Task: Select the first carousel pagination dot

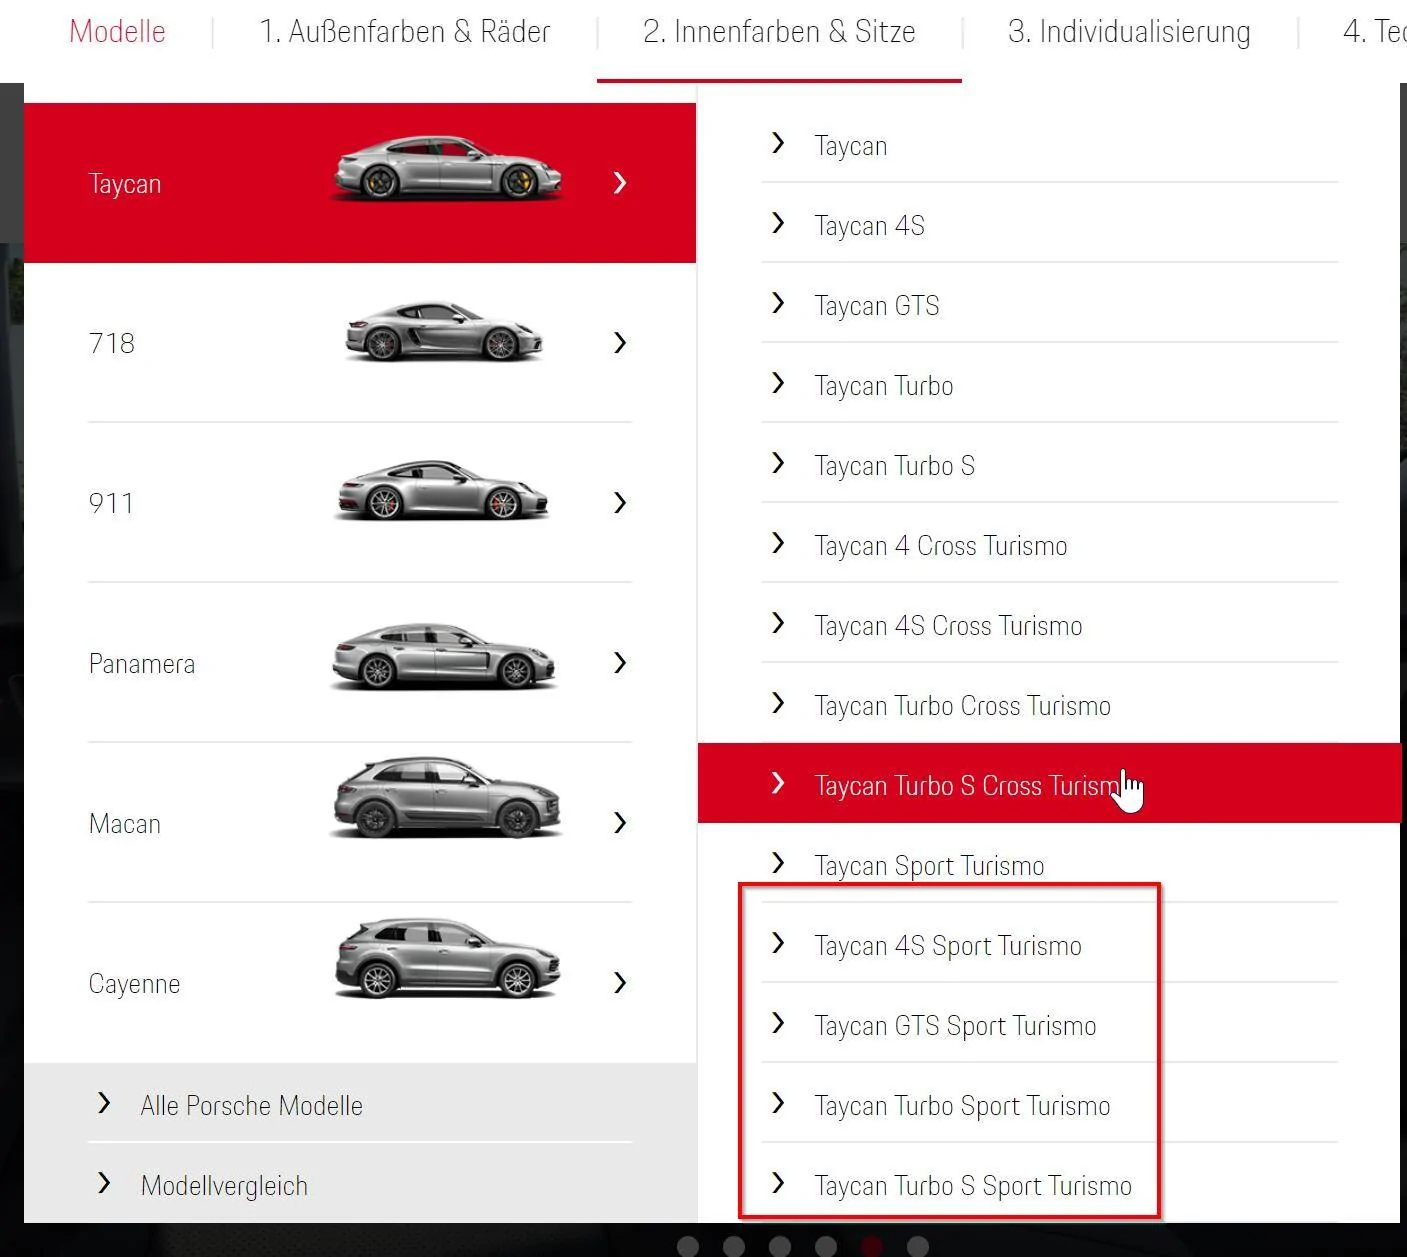Action: 688,1246
